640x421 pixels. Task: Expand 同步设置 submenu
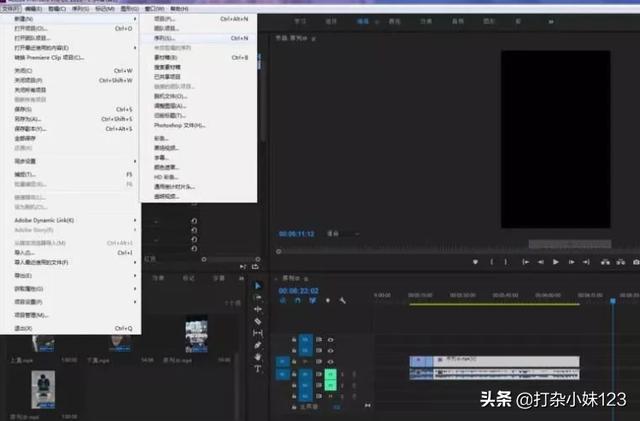click(135, 161)
